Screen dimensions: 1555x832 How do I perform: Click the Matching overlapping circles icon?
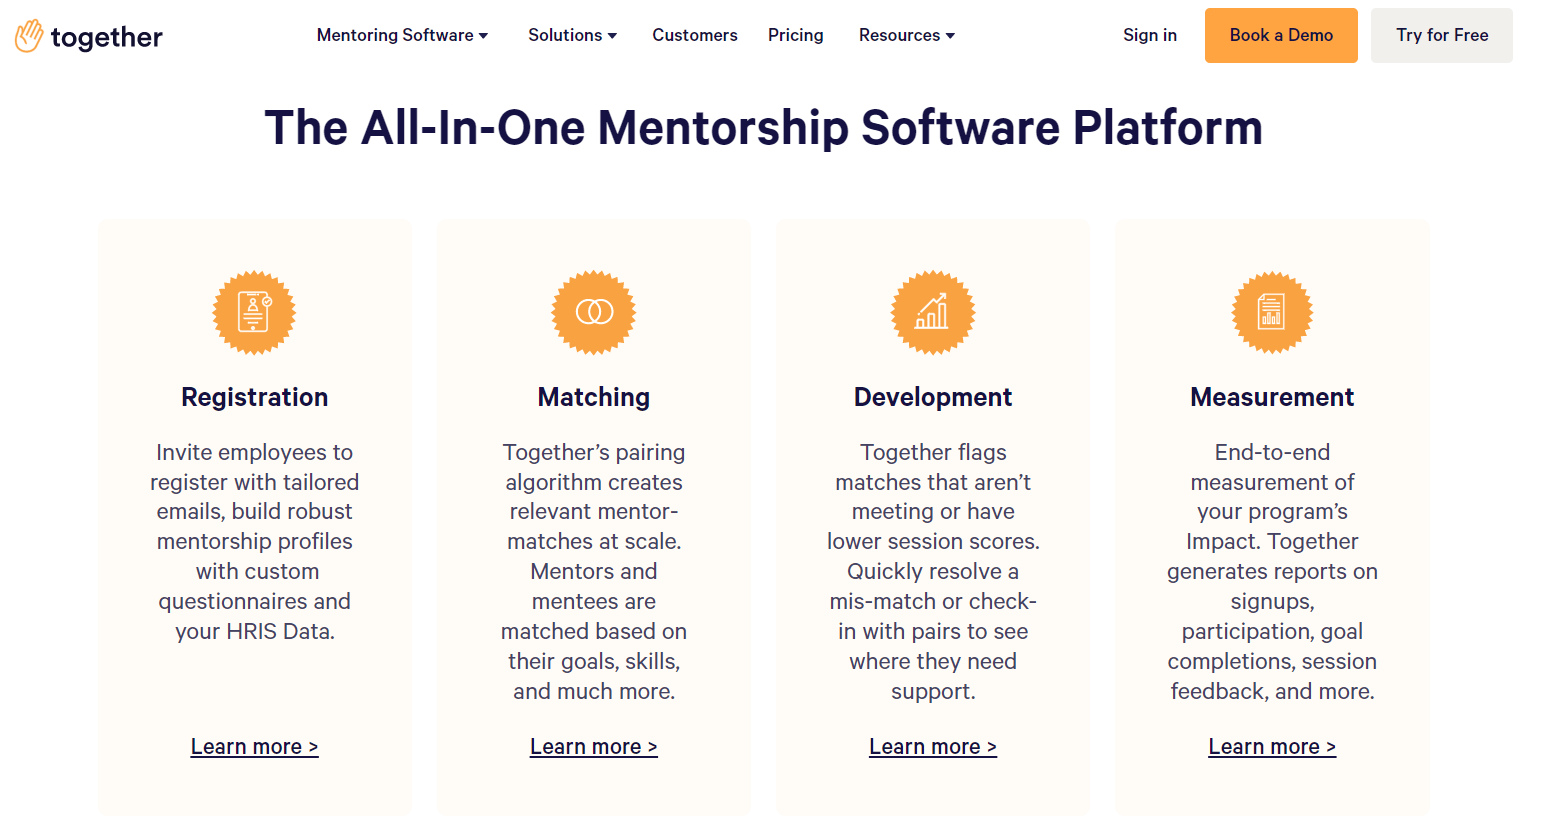tap(594, 313)
